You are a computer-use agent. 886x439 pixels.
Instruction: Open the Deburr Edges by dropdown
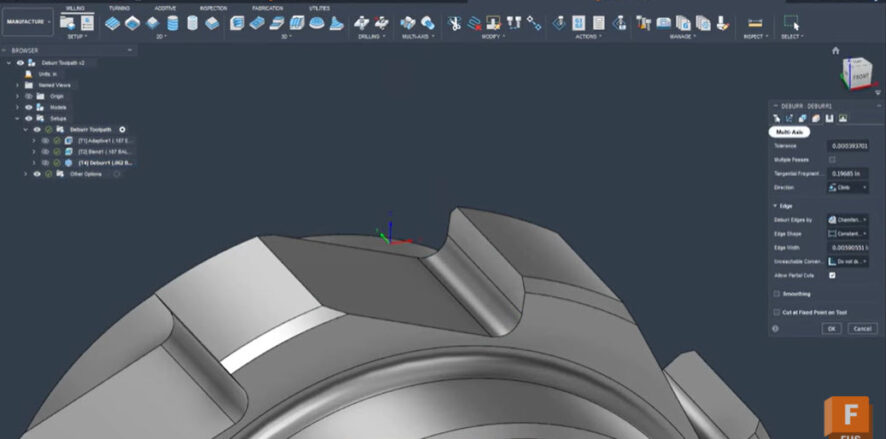click(x=848, y=219)
